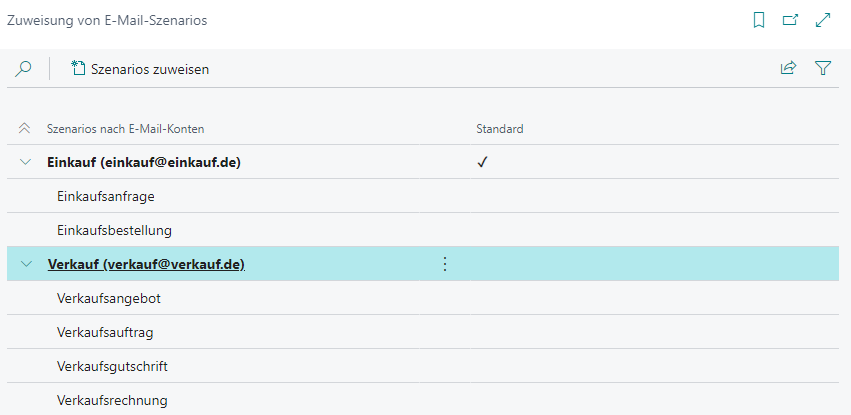Click the search magnifier icon
This screenshot has width=851, height=415.
(23, 69)
